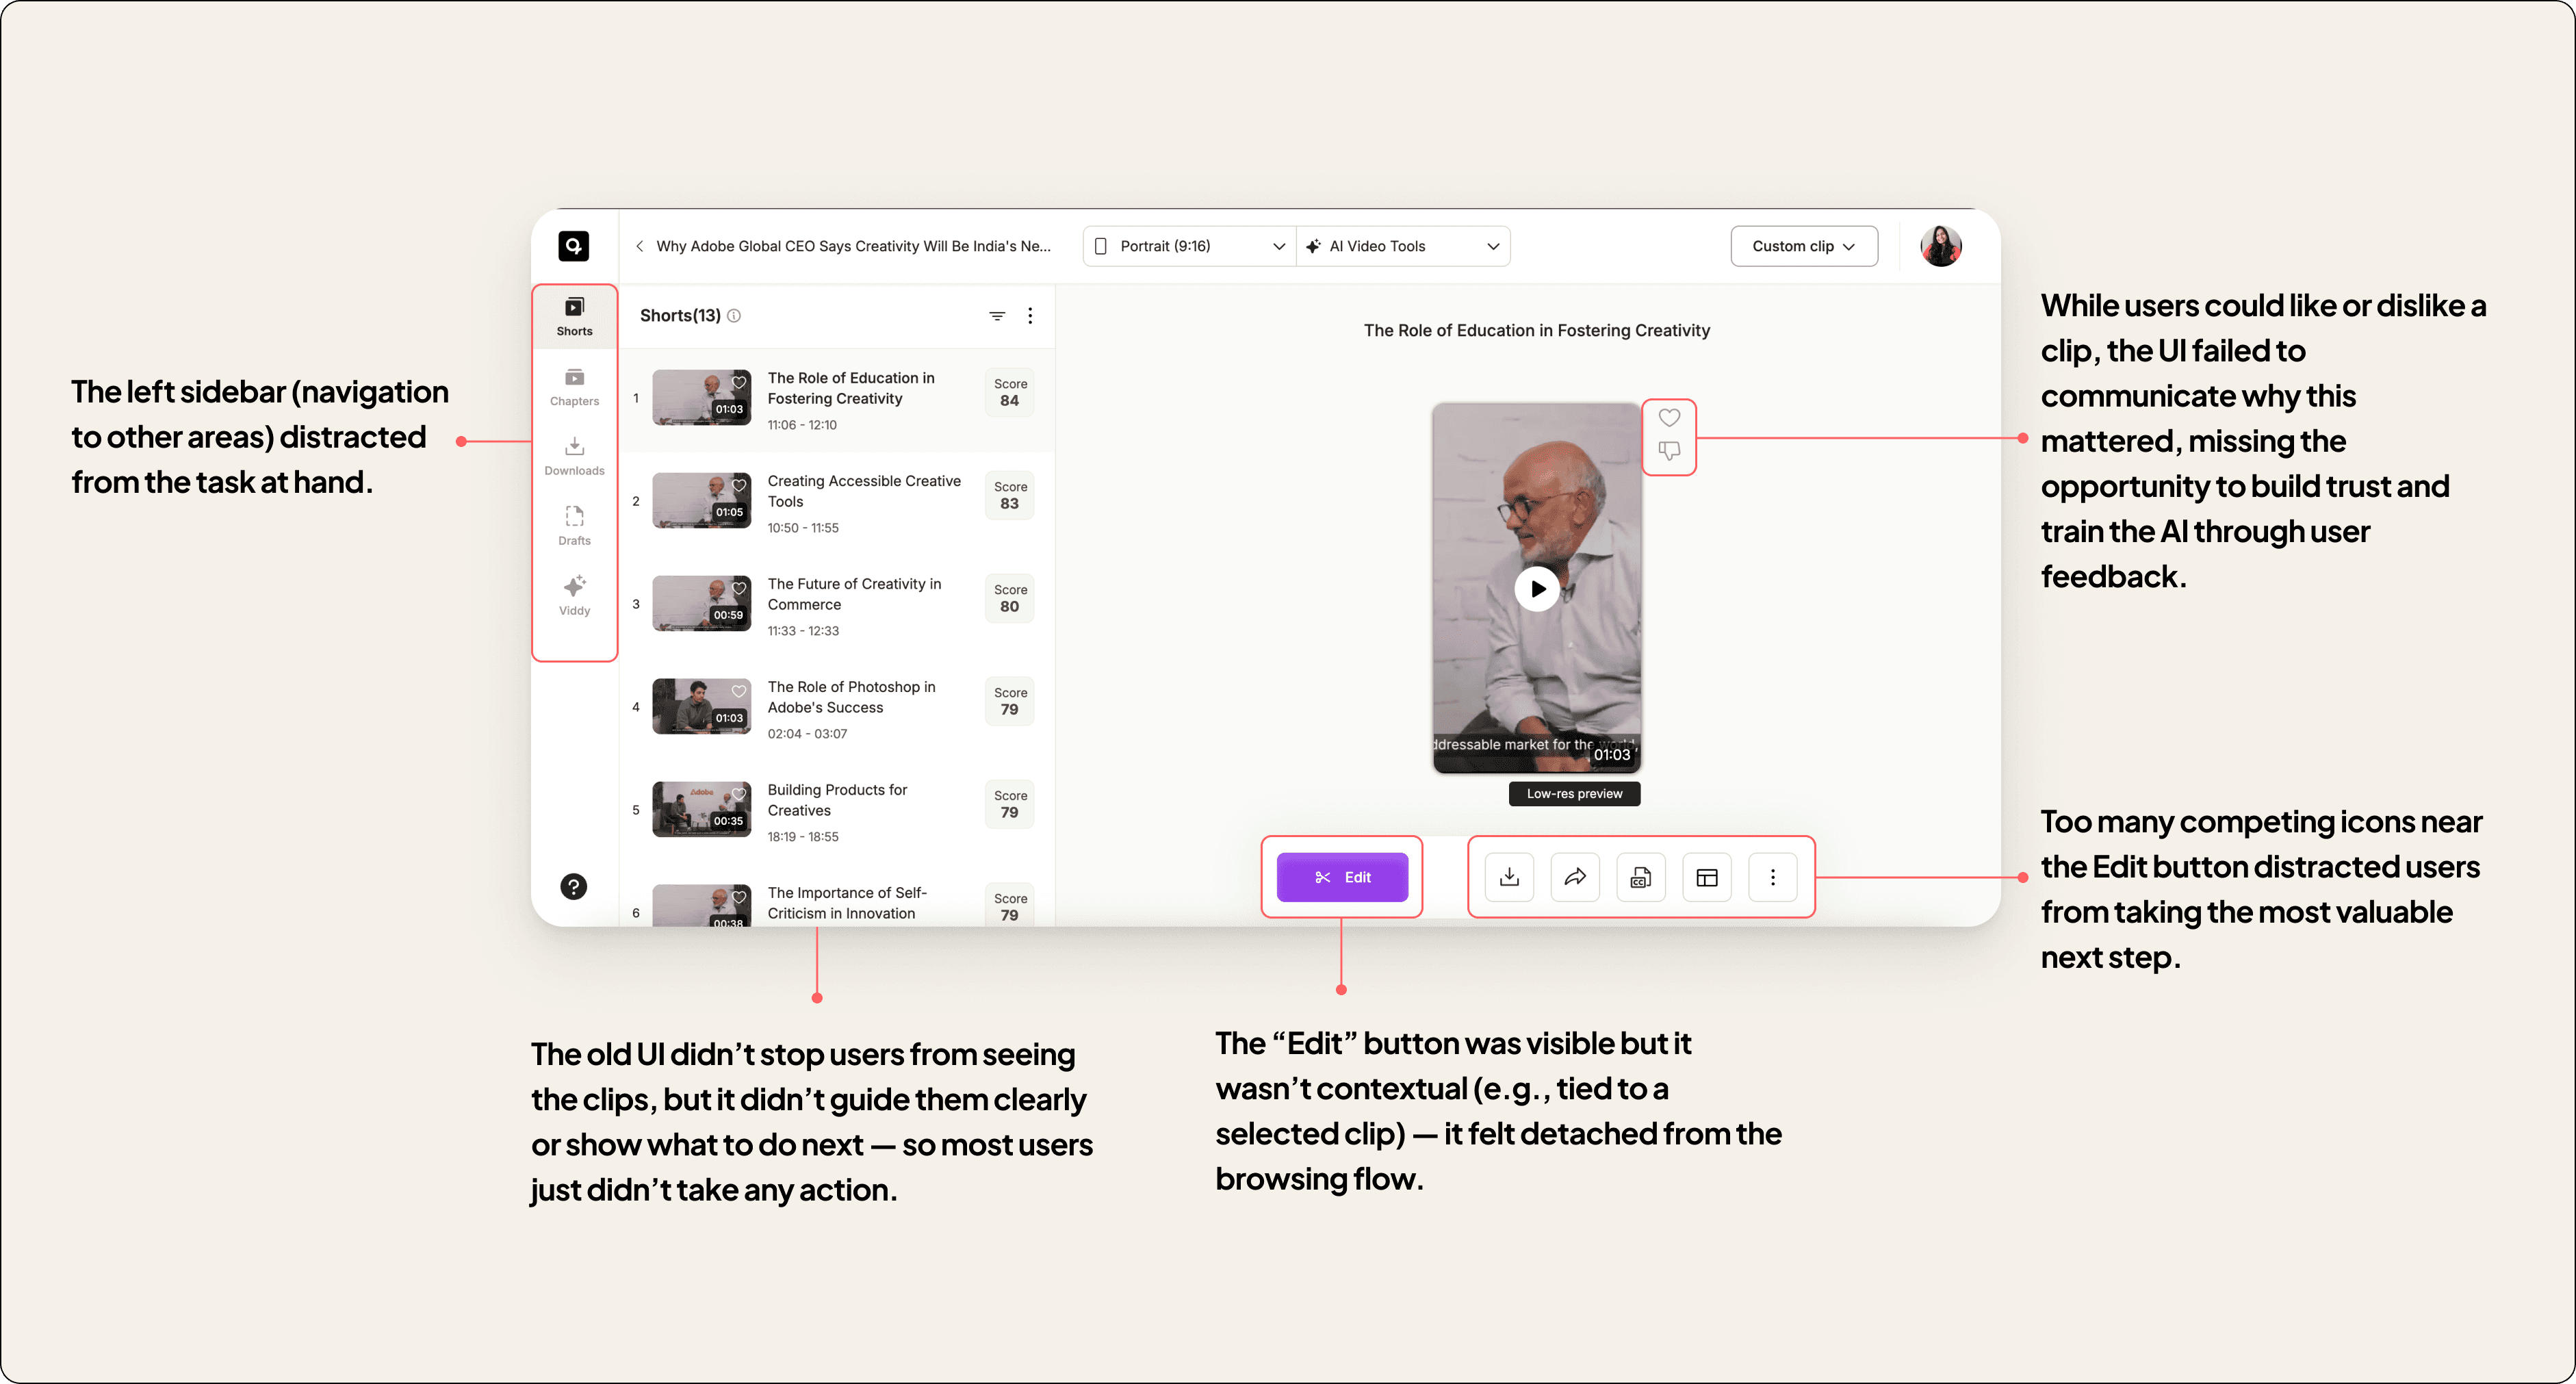
Task: Download the clip using the download icon
Action: 1509,877
